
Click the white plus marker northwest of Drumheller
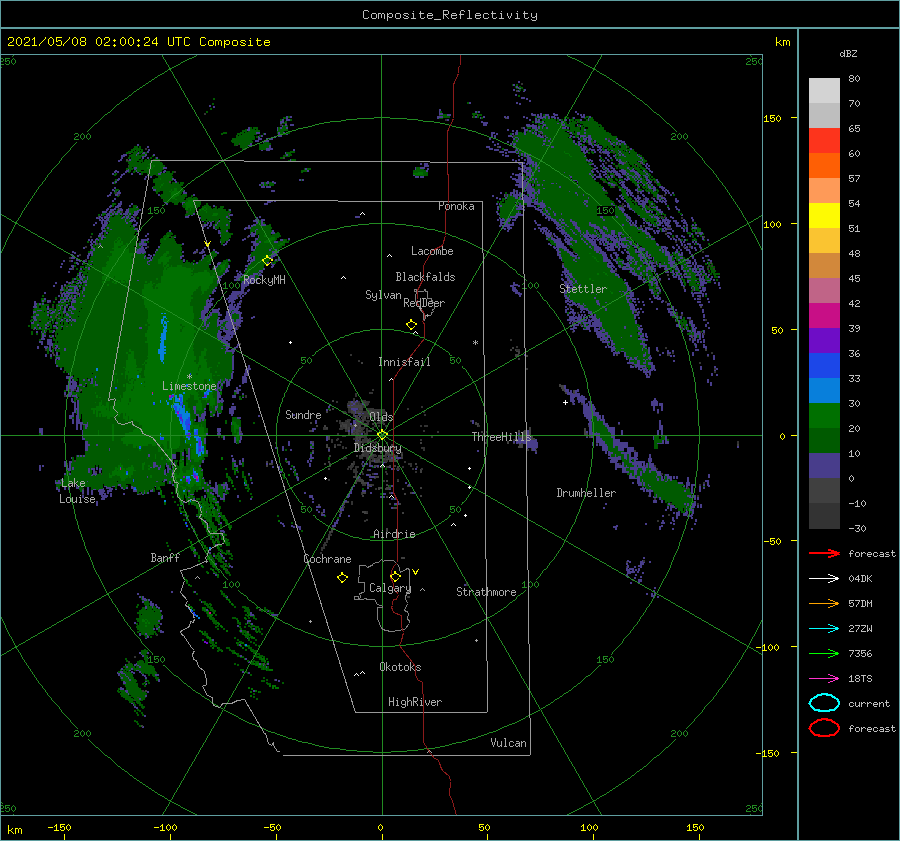pyautogui.click(x=565, y=402)
